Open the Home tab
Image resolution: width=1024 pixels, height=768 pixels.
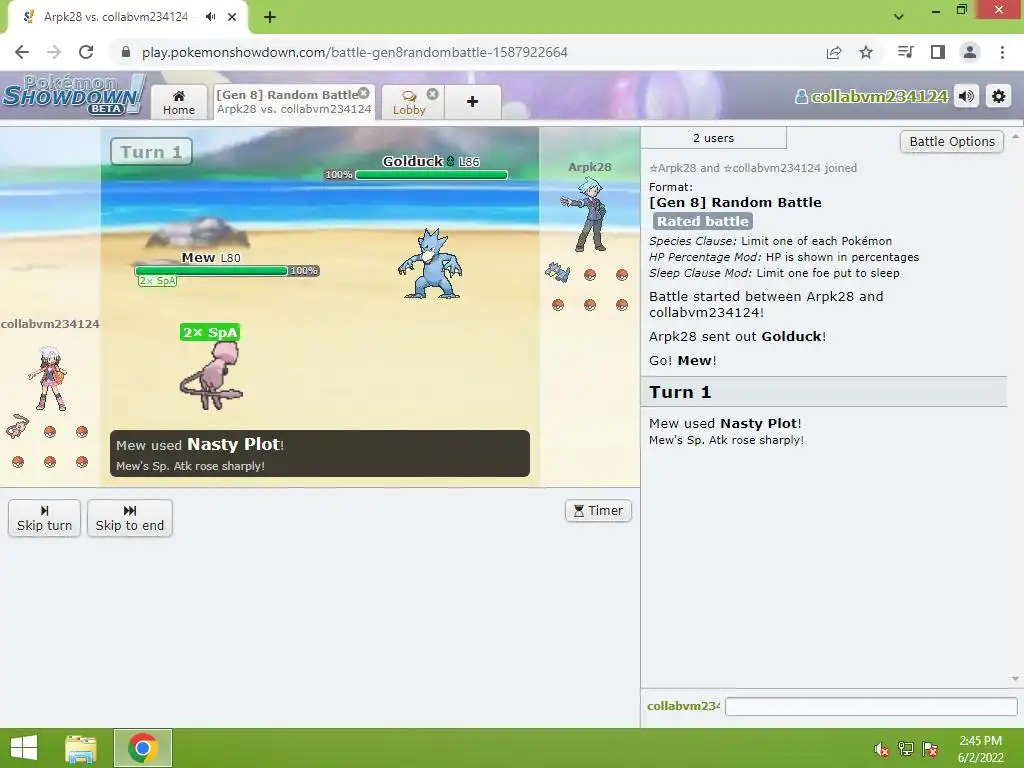click(179, 102)
